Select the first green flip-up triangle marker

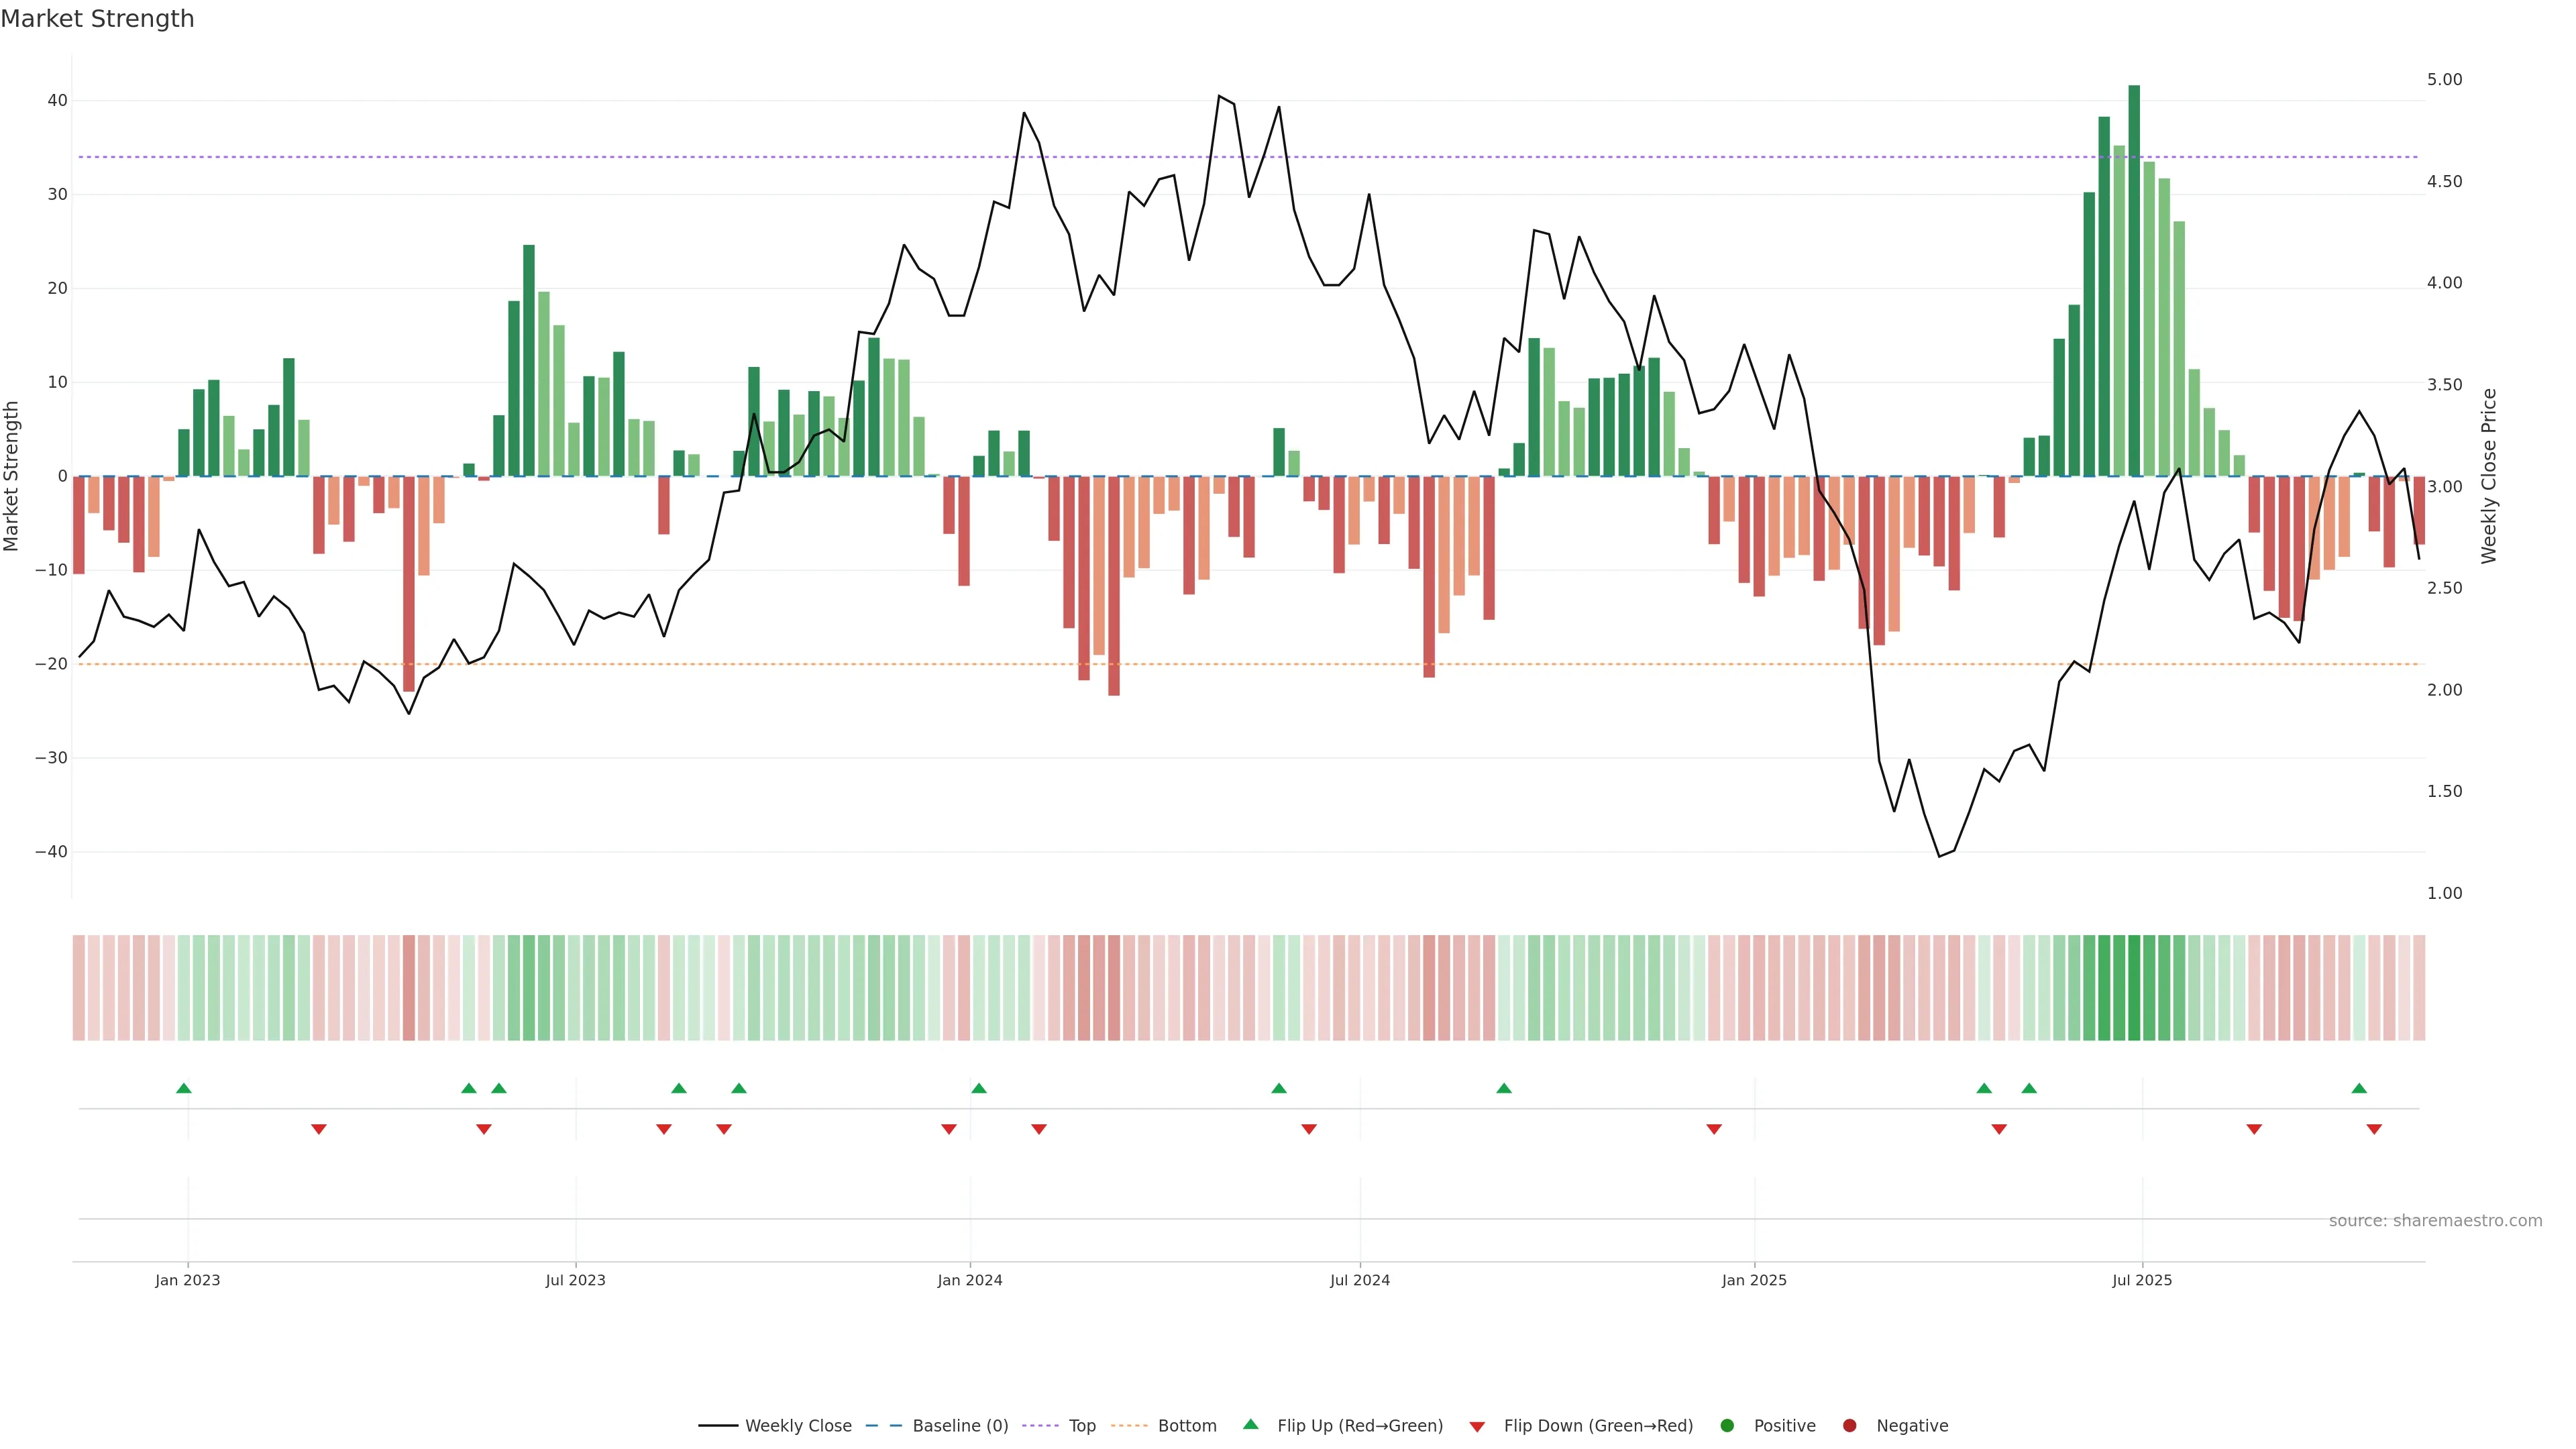point(183,1088)
